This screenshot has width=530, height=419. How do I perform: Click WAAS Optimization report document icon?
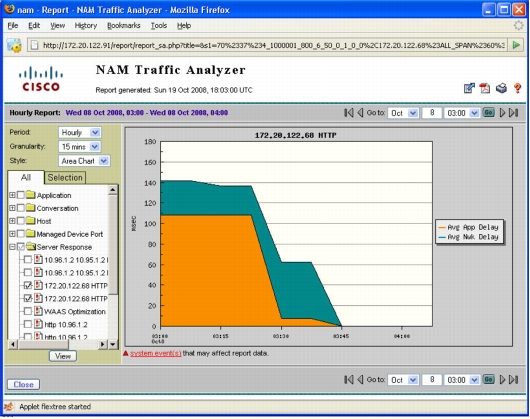click(x=39, y=311)
